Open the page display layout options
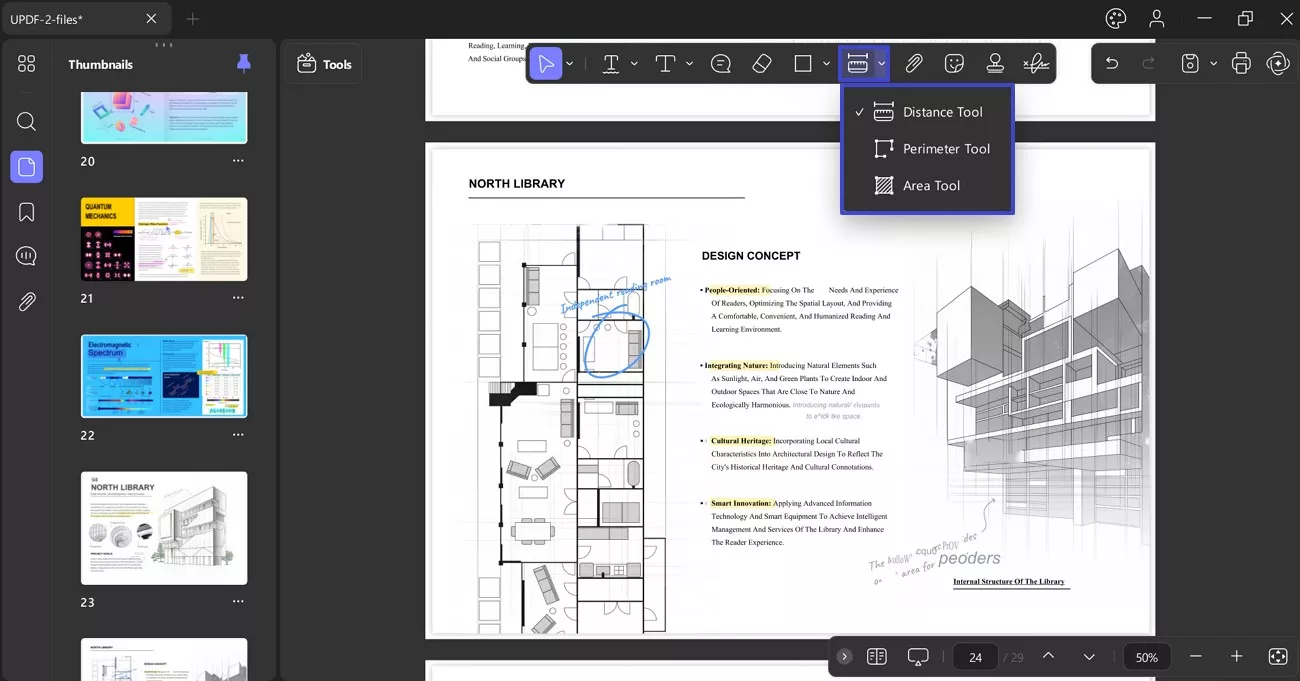Screen dimensions: 1300x681 click(877, 657)
